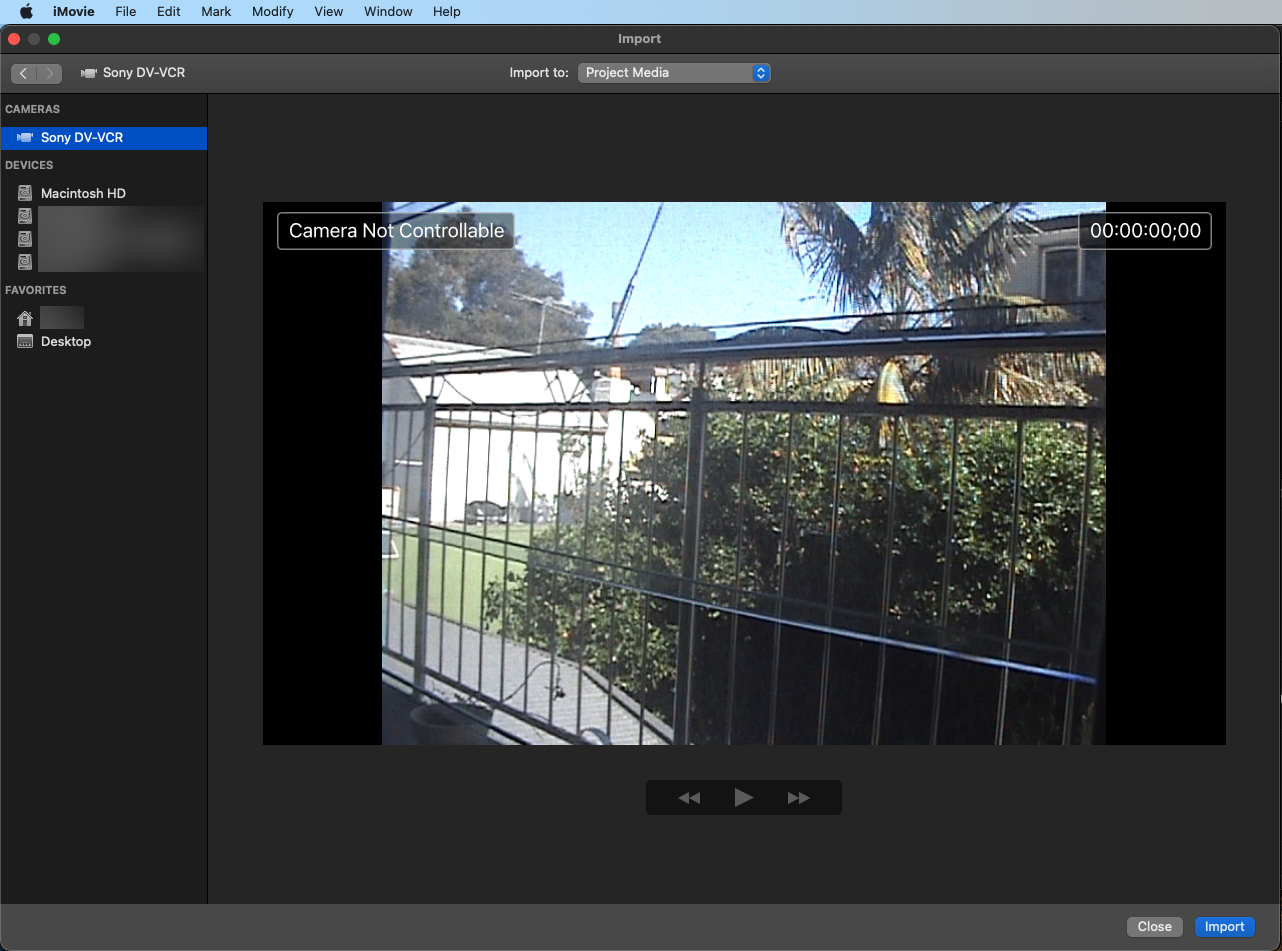Click the forward navigation arrow

[x=49, y=73]
